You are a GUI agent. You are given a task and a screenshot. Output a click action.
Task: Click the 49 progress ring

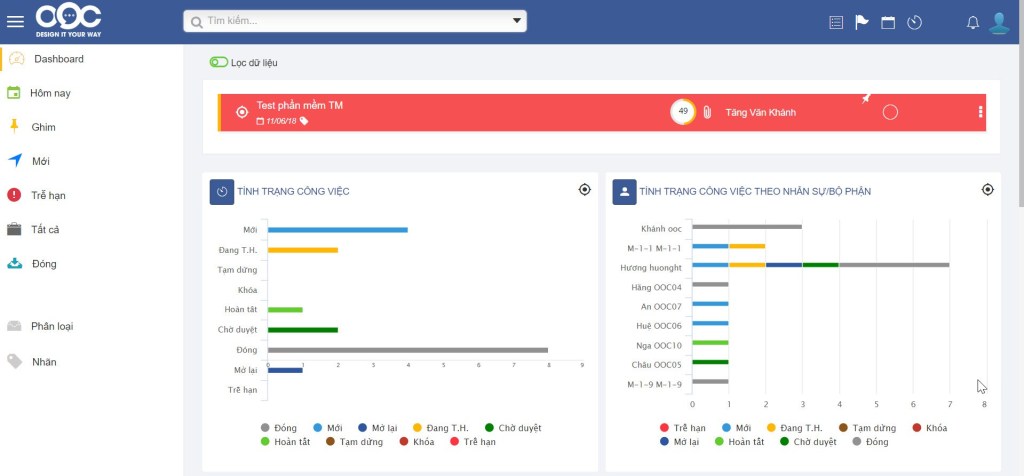click(683, 112)
